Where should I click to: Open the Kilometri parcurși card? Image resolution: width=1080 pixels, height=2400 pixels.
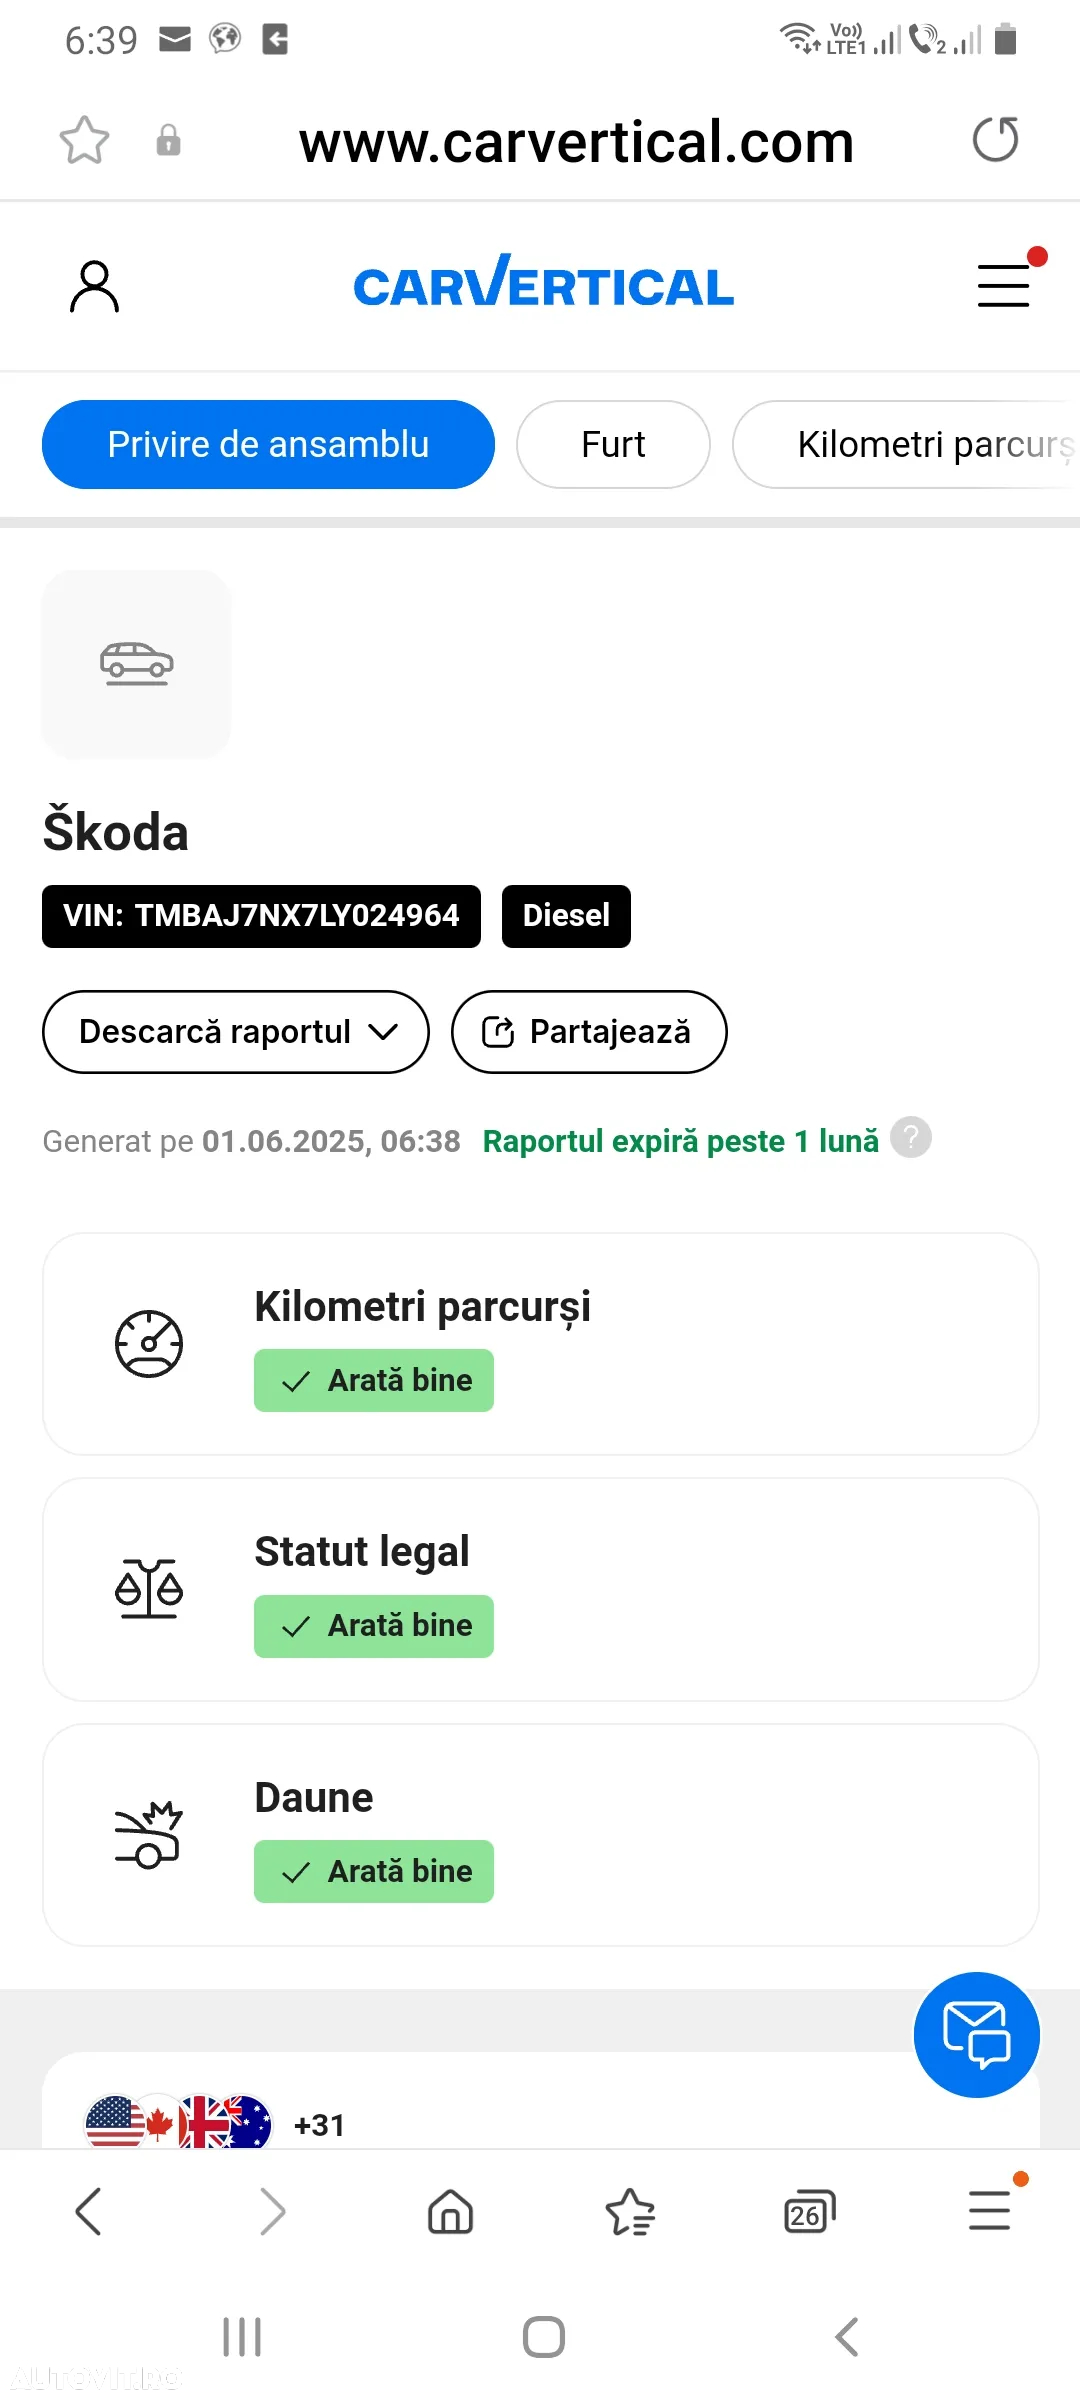541,1344
